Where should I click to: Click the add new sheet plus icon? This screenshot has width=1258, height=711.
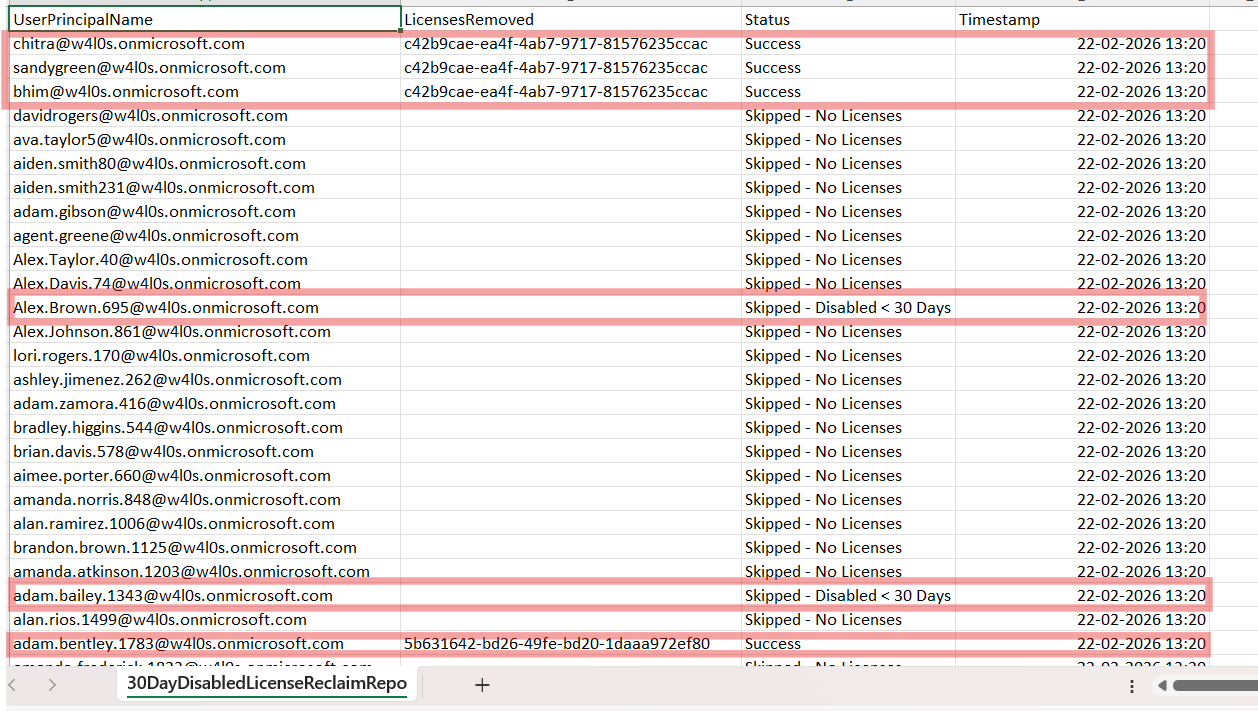click(x=482, y=685)
